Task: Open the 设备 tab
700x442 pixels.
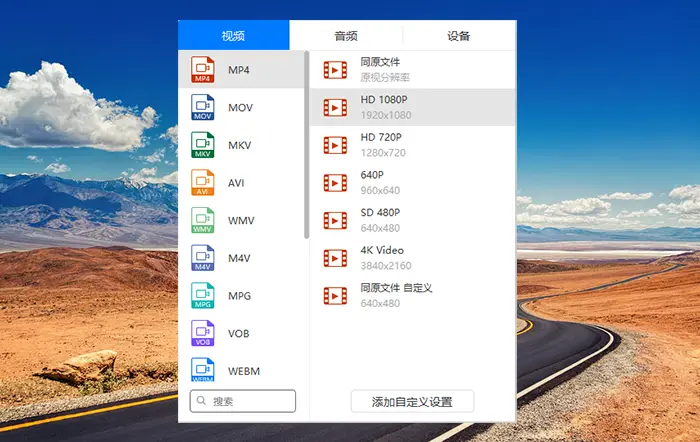Action: (459, 35)
